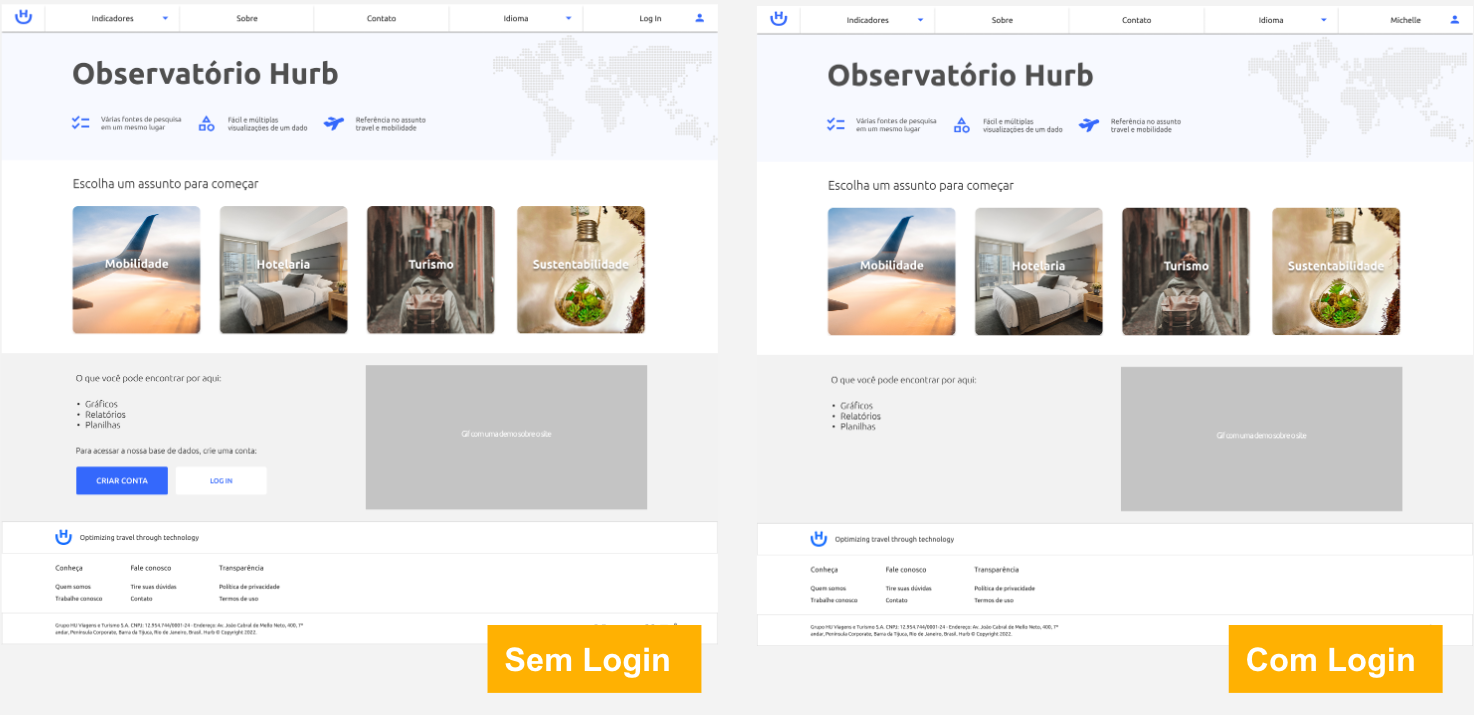1474x715 pixels.
Task: Click the footer Hurb logo in Sem Login mockup
Action: [x=64, y=537]
